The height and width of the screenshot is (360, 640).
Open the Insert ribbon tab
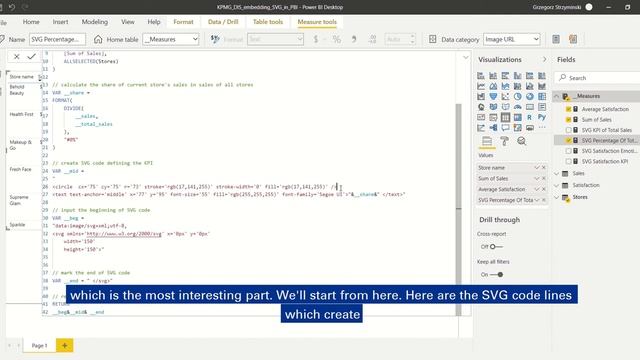tap(60, 22)
